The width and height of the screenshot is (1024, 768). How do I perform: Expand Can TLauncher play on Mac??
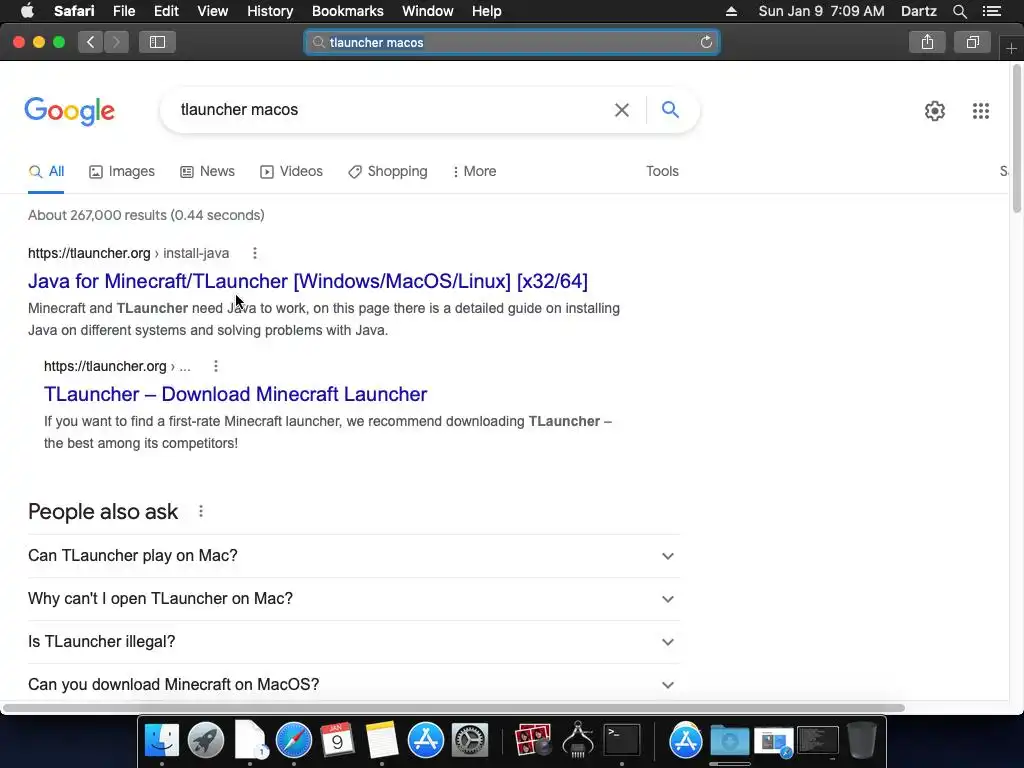(354, 556)
